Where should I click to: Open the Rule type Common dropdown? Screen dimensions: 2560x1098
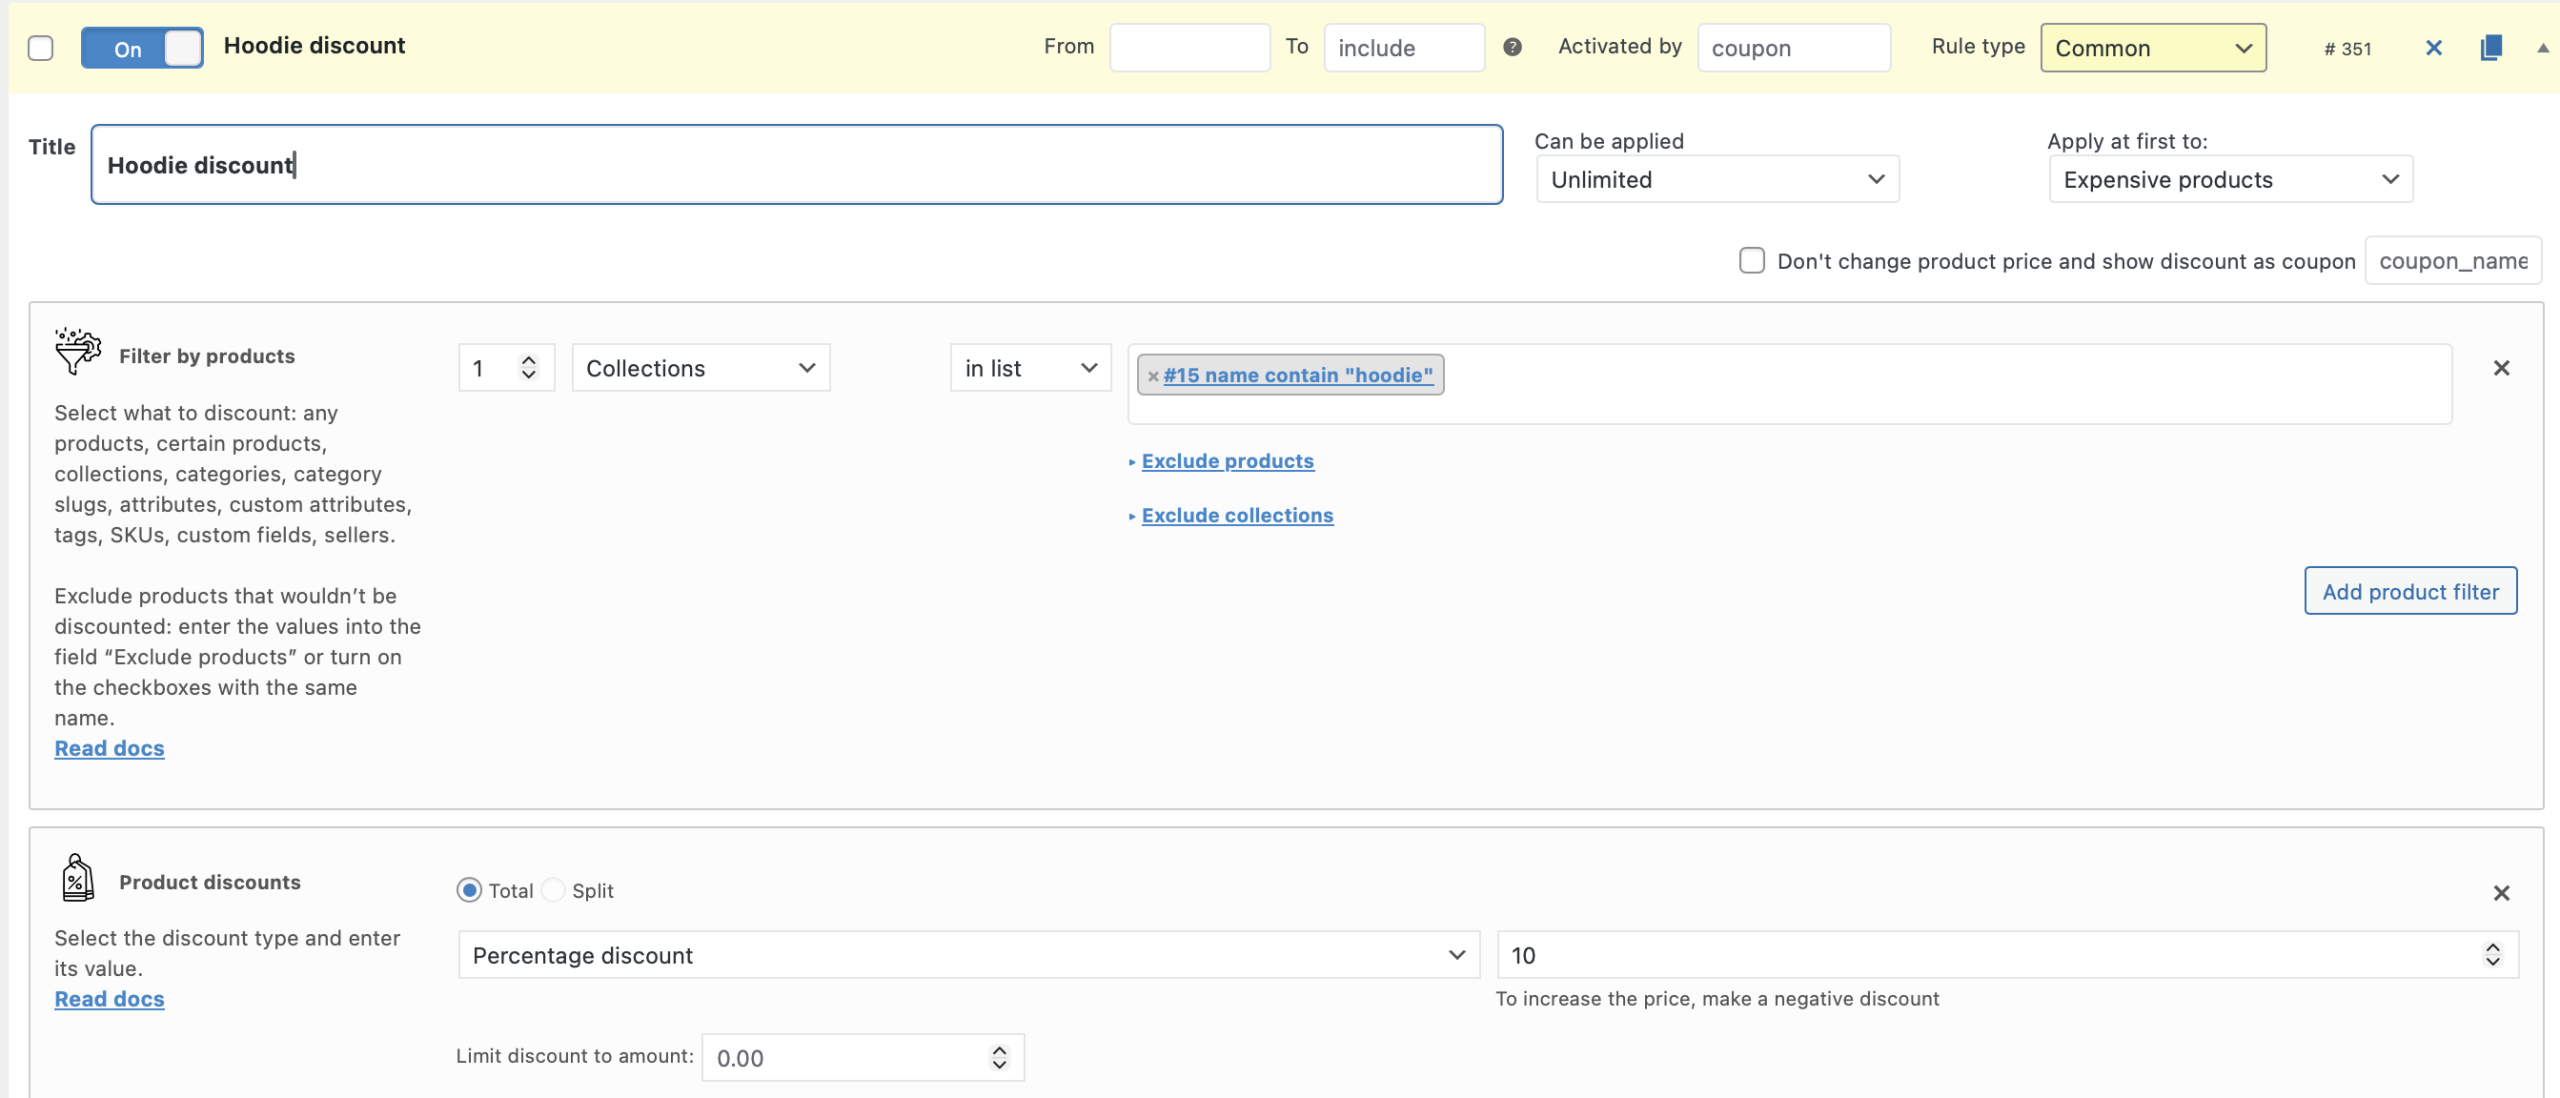pyautogui.click(x=2152, y=48)
